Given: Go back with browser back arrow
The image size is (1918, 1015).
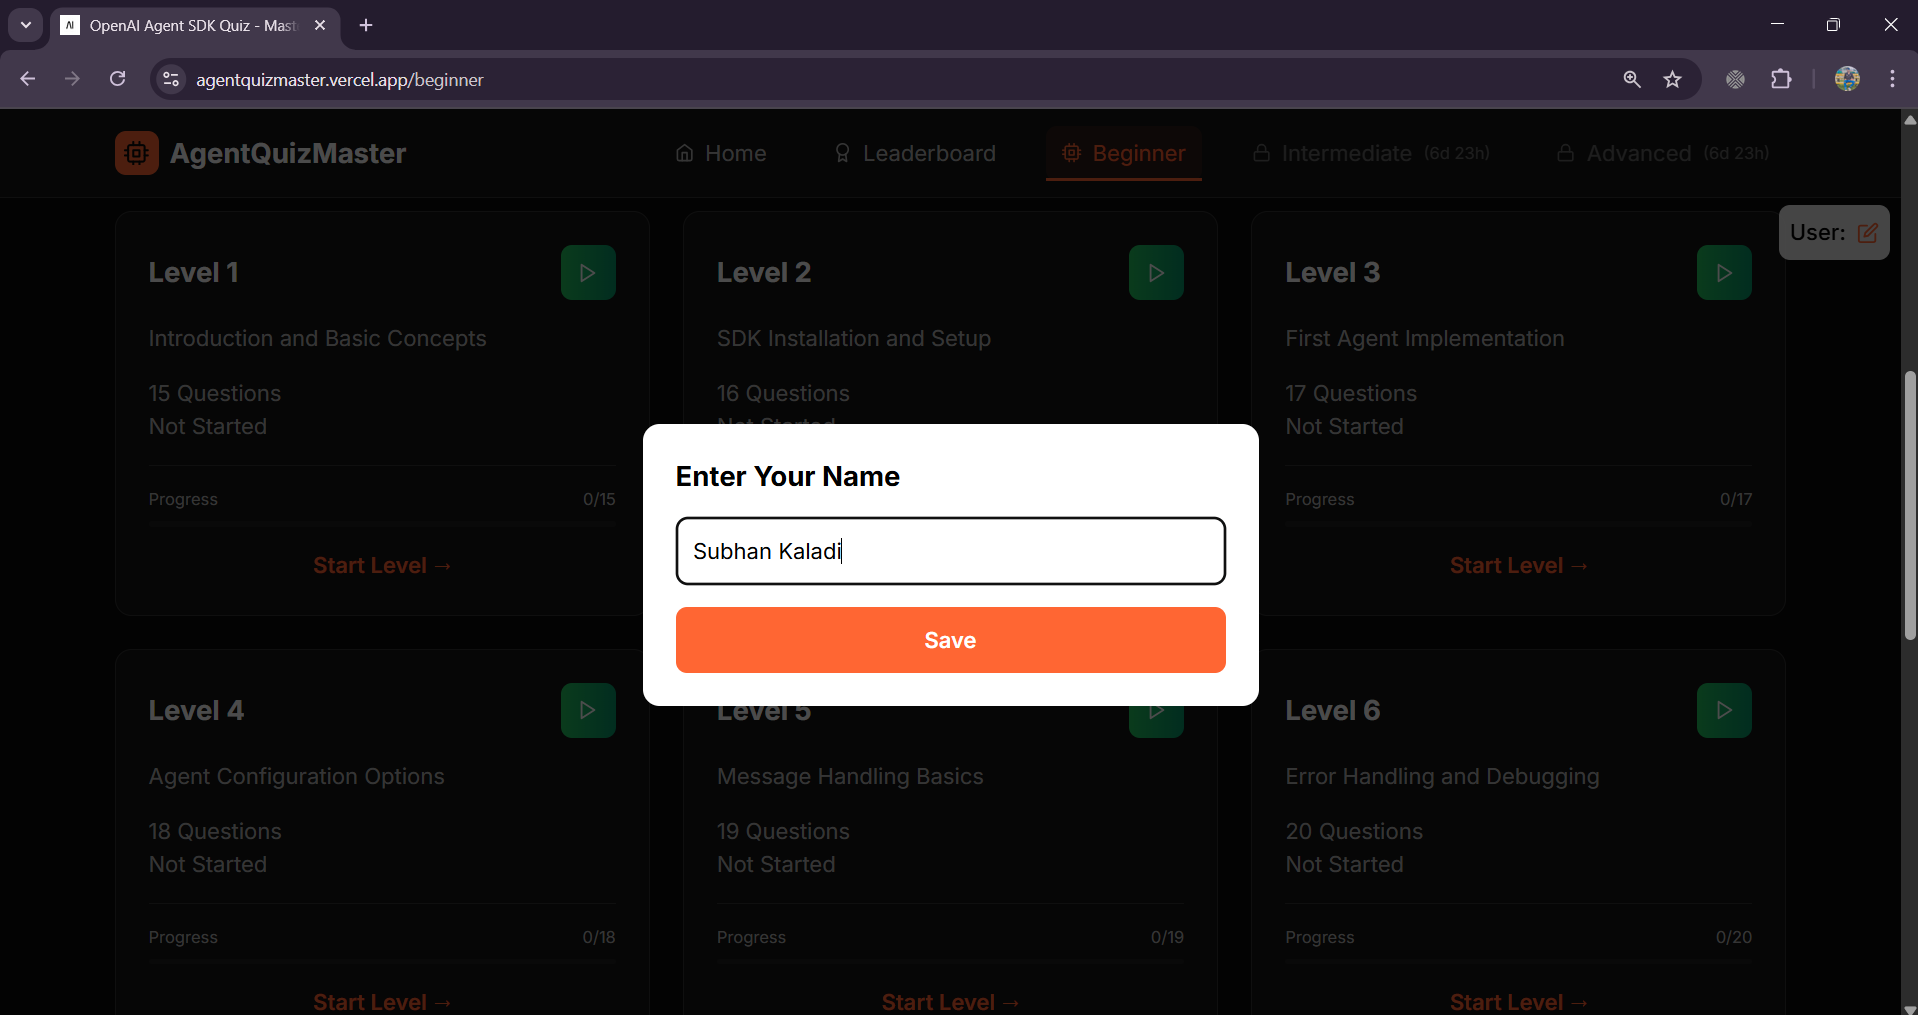Looking at the screenshot, I should (27, 79).
